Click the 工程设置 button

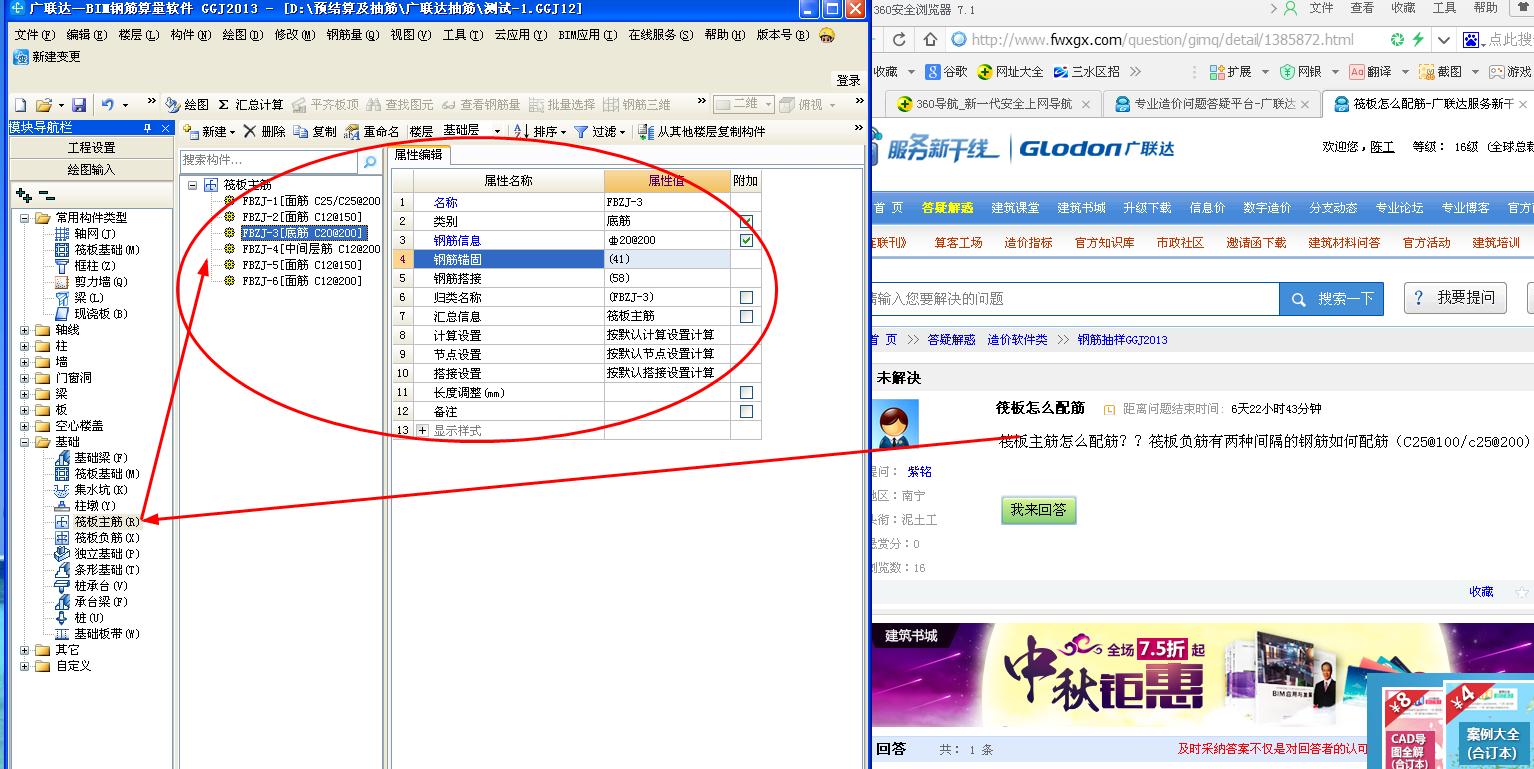(91, 148)
